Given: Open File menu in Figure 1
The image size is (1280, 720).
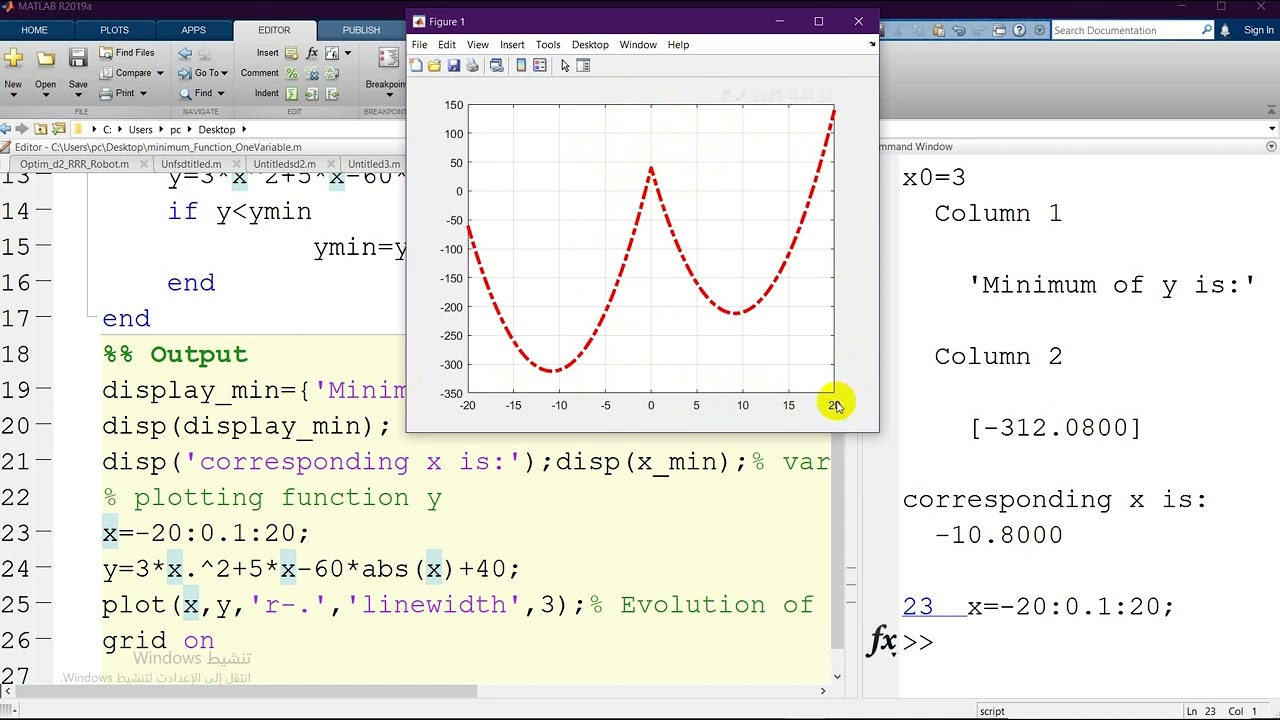Looking at the screenshot, I should pos(419,45).
